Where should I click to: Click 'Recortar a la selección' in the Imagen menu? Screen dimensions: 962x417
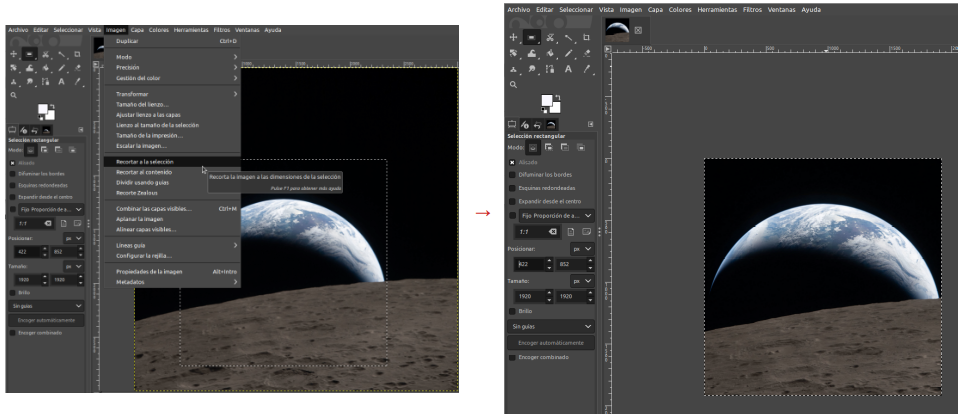[x=143, y=161]
